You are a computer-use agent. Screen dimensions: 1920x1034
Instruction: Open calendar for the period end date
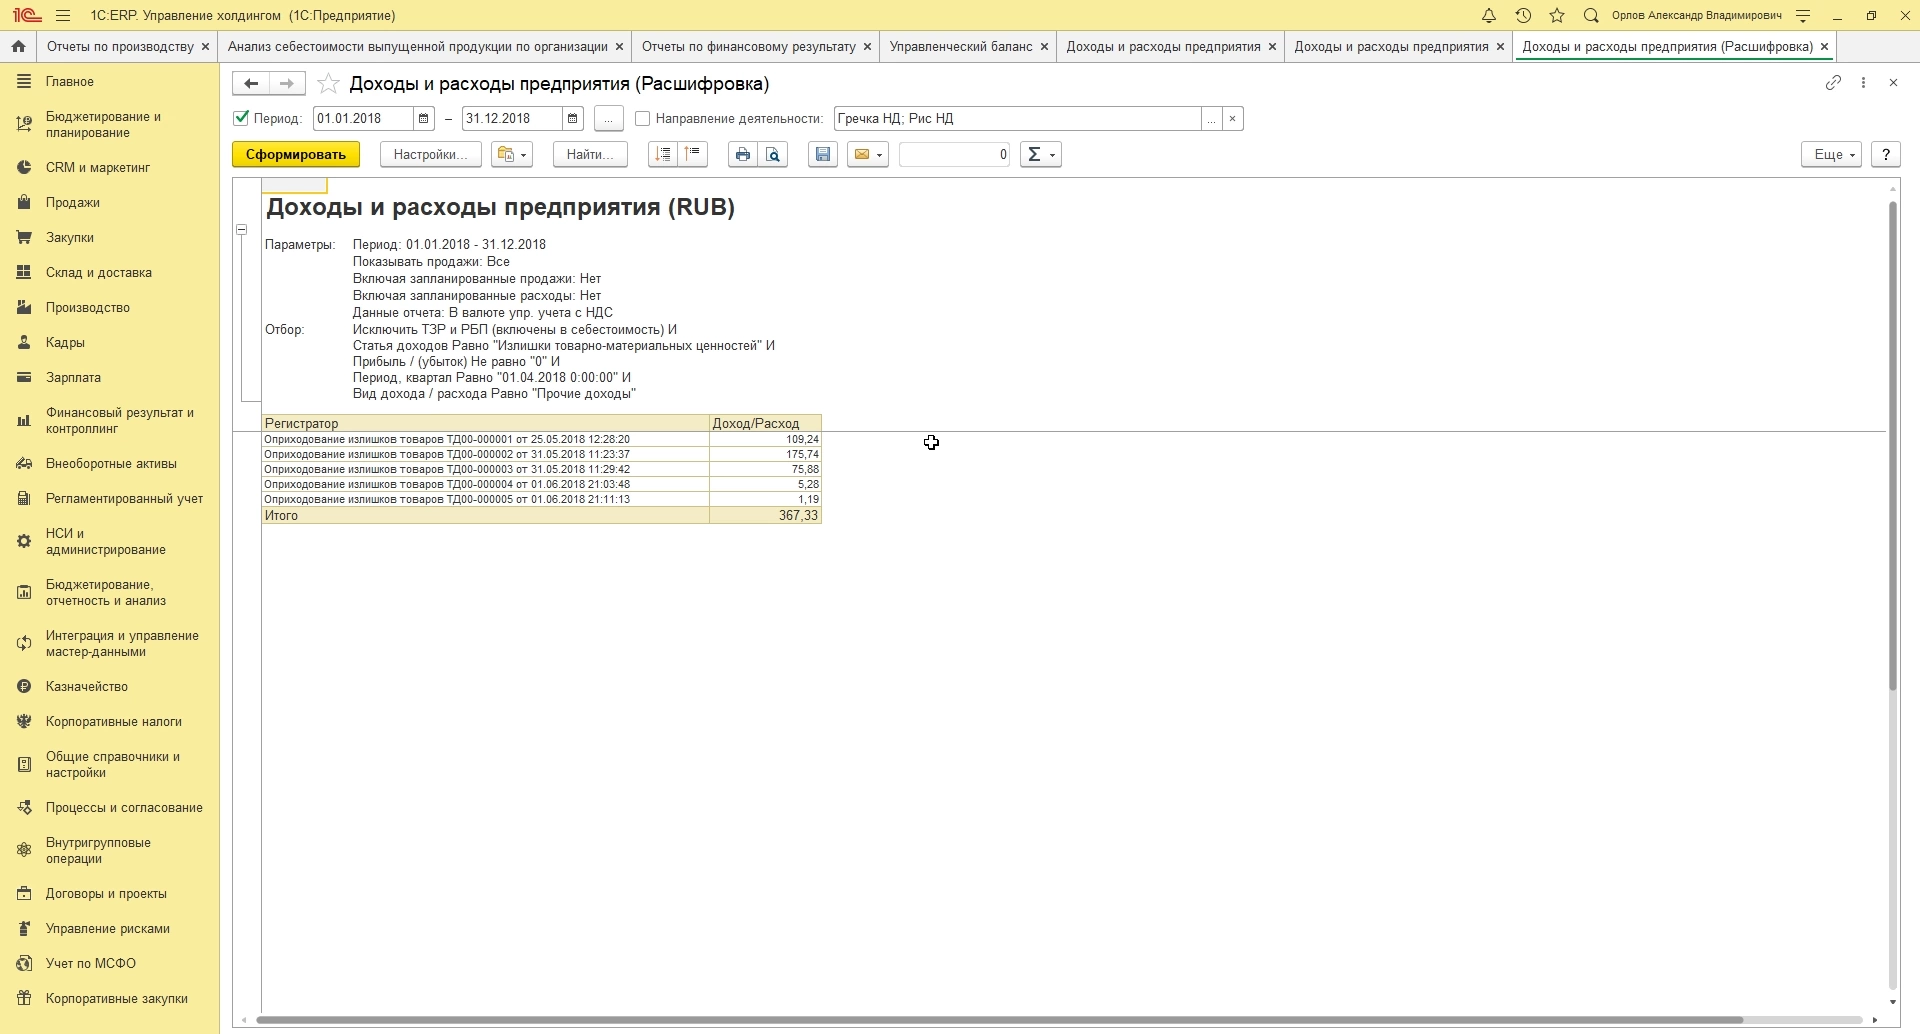point(573,119)
